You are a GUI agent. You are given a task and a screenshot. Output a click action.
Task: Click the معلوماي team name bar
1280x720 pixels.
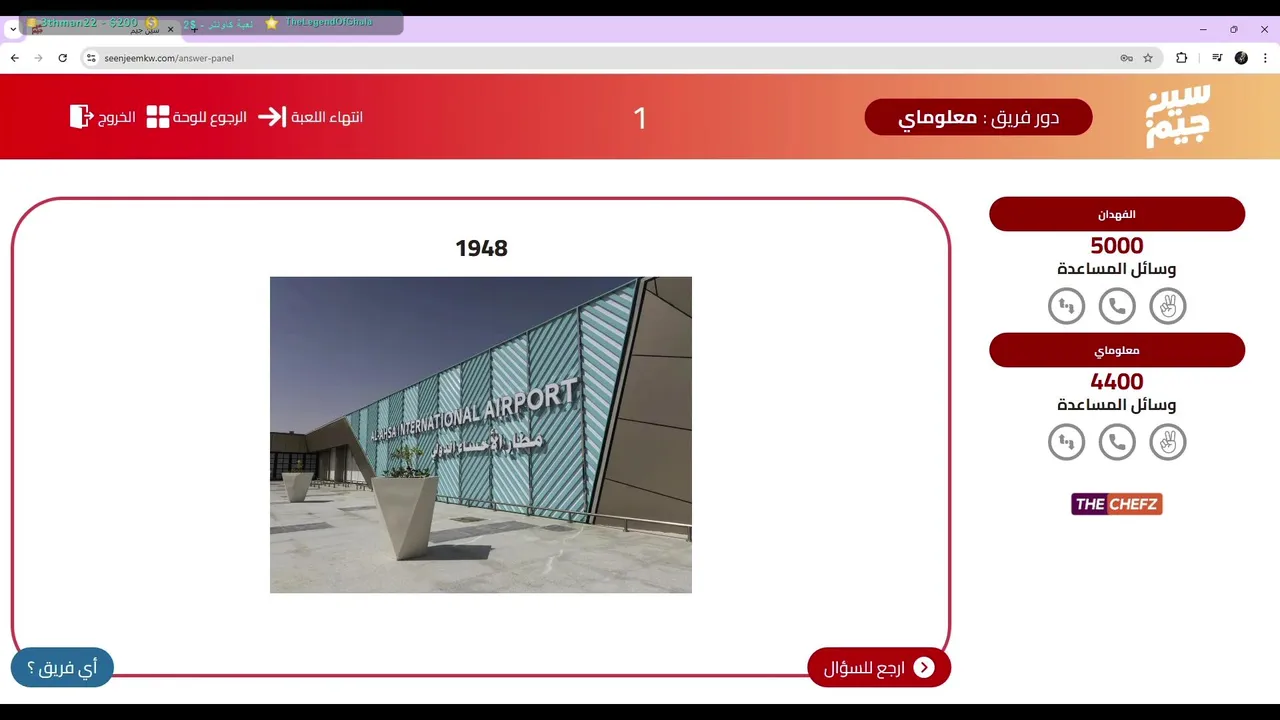point(1117,350)
